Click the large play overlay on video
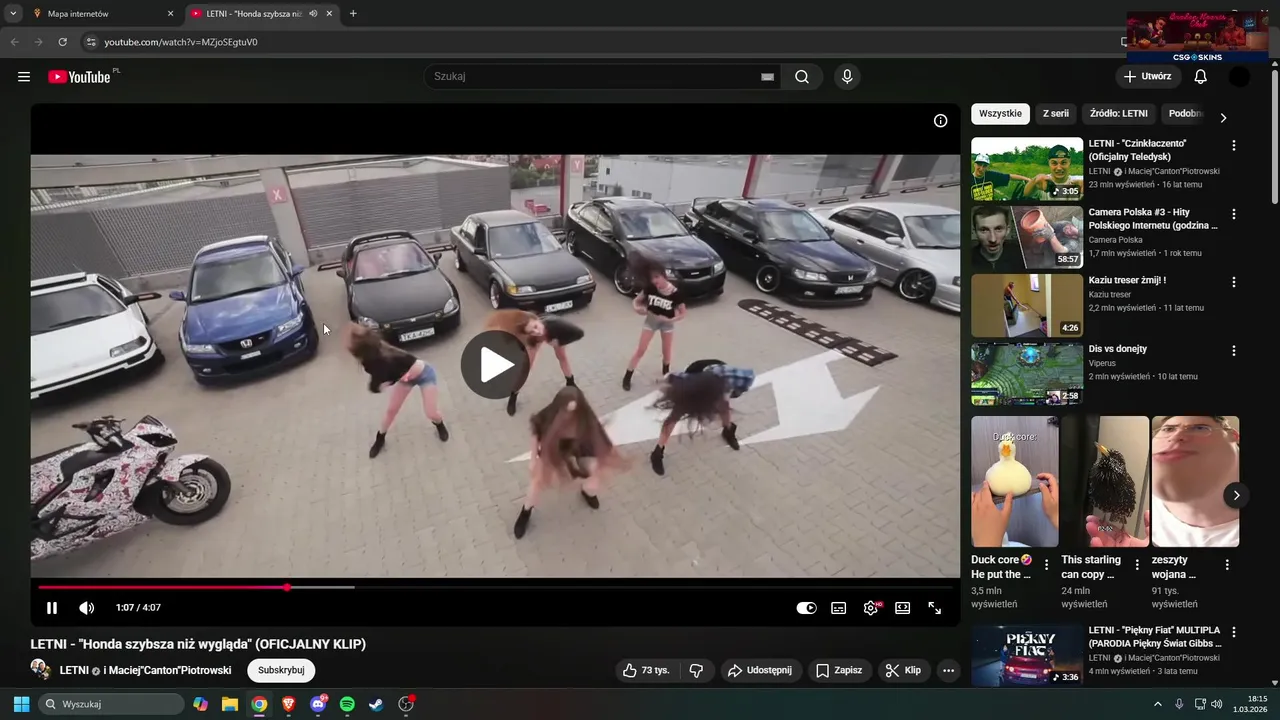The height and width of the screenshot is (720, 1280). pos(495,365)
